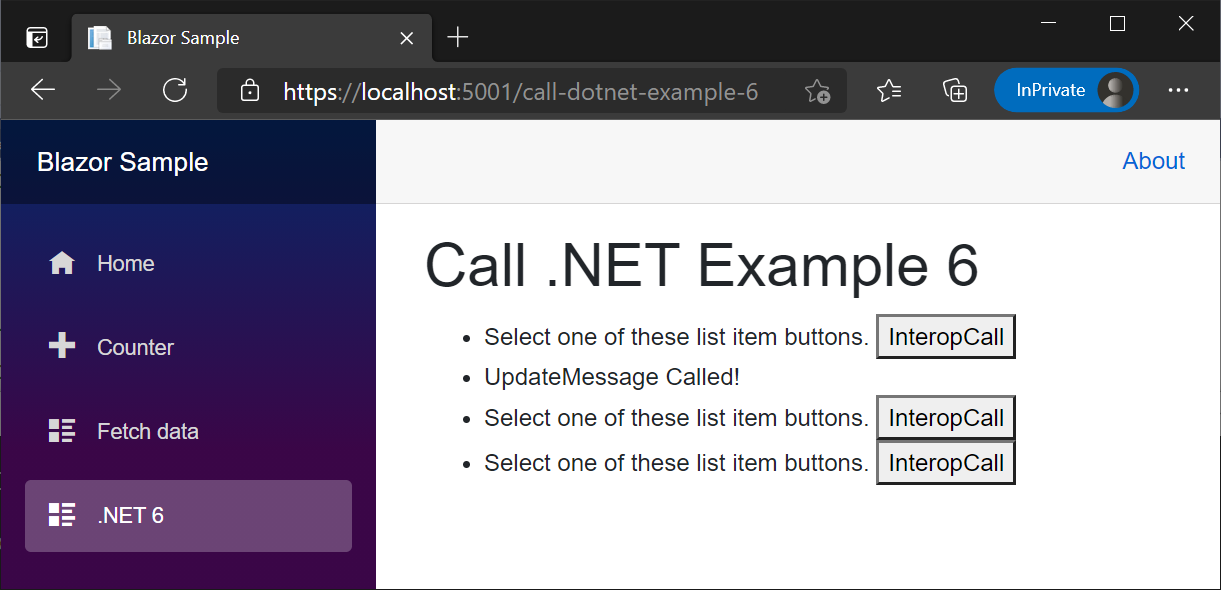Click the grid icon beside Fetch data

[x=61, y=430]
